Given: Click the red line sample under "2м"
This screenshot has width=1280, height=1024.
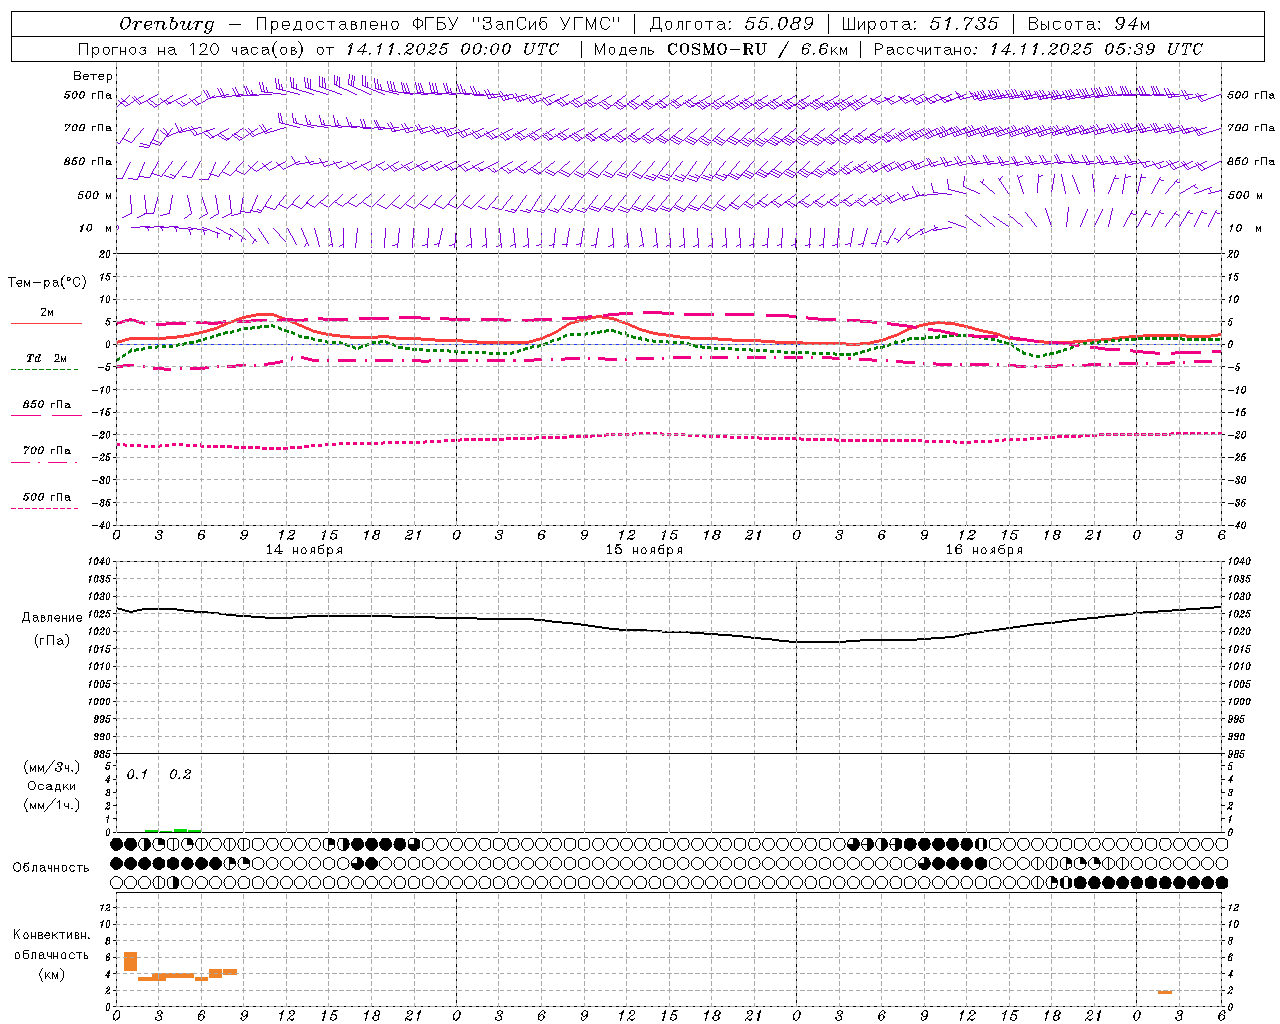Looking at the screenshot, I should [46, 324].
